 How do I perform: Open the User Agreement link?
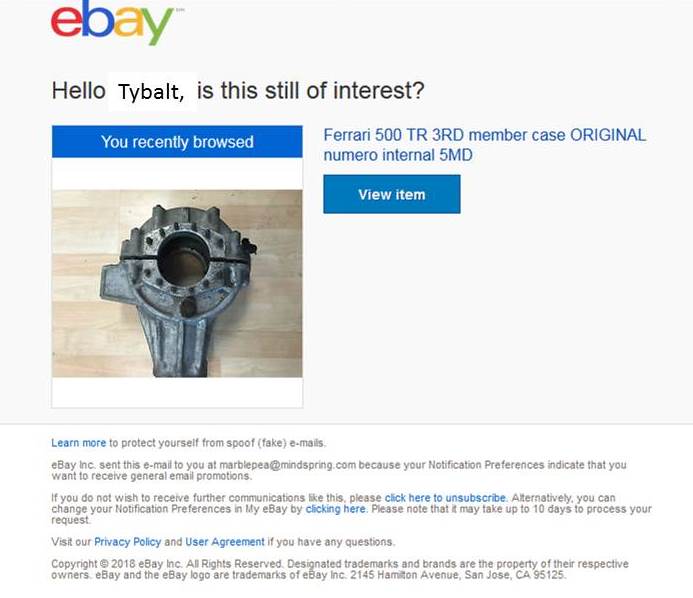[225, 542]
